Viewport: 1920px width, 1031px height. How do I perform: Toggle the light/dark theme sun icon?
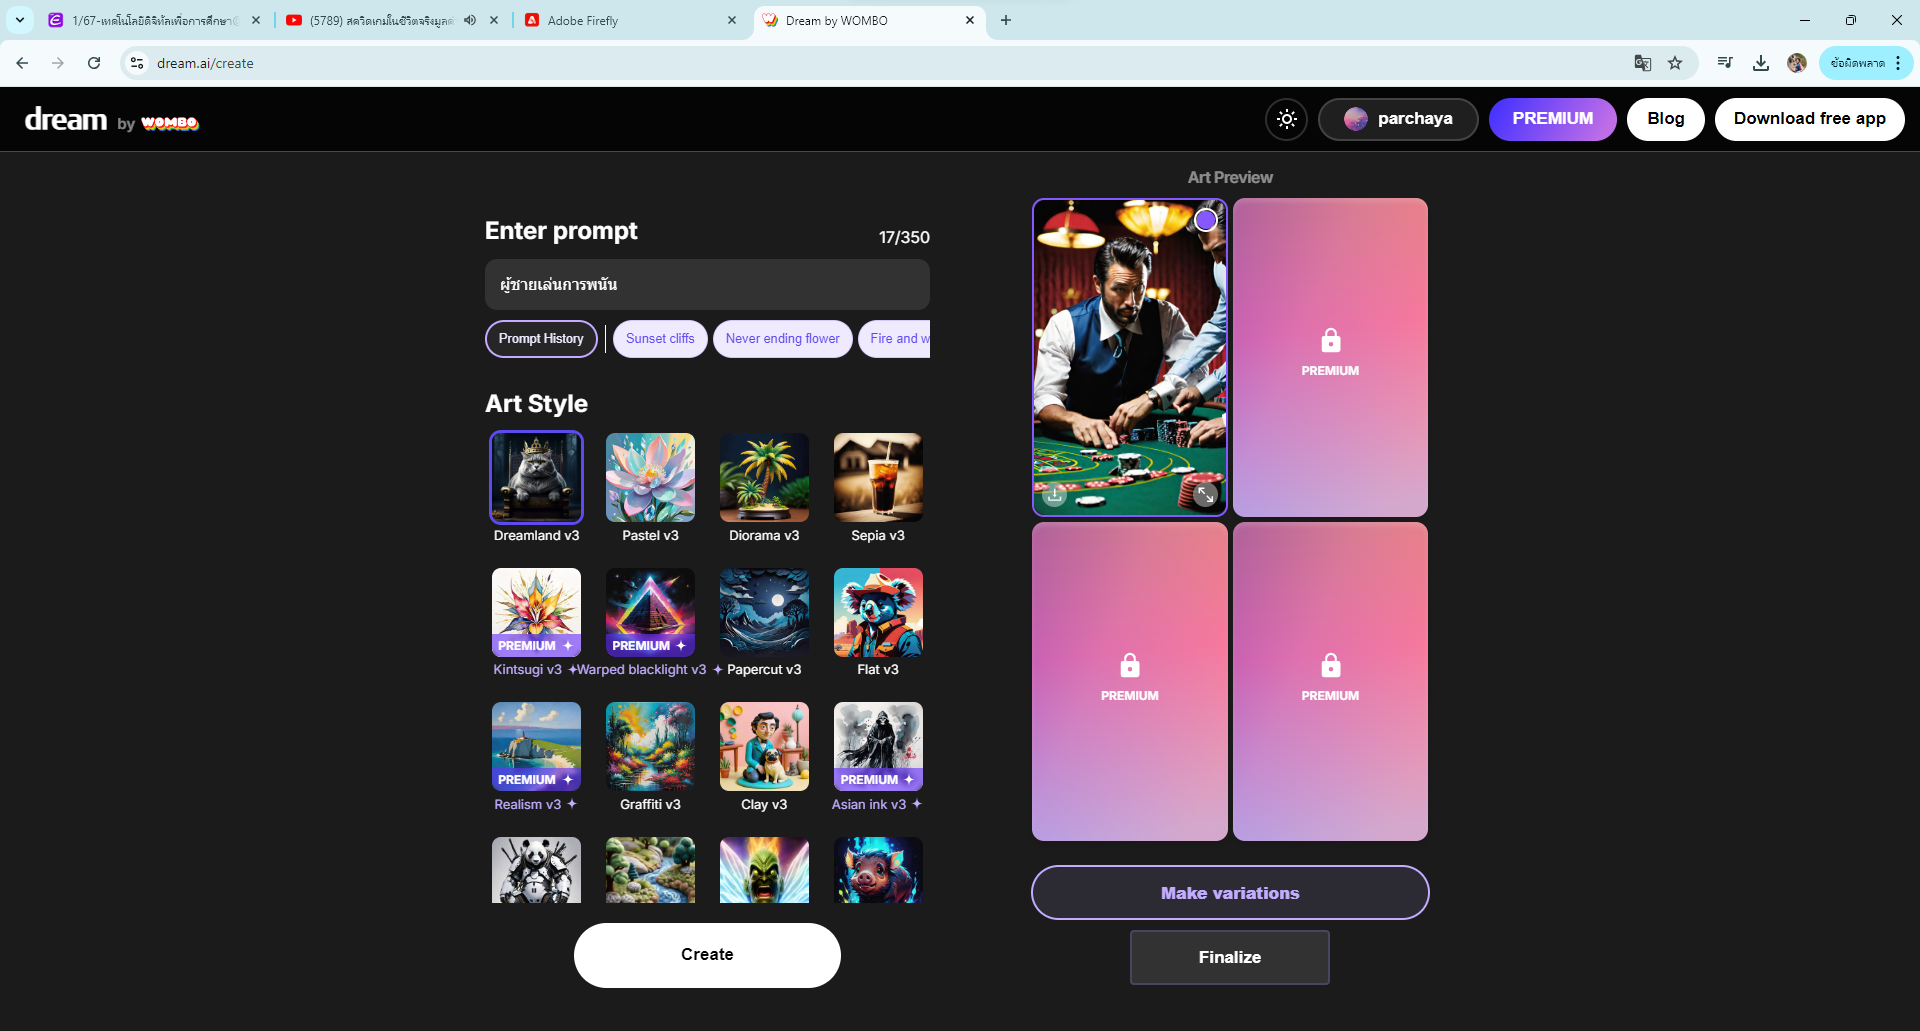pos(1286,119)
